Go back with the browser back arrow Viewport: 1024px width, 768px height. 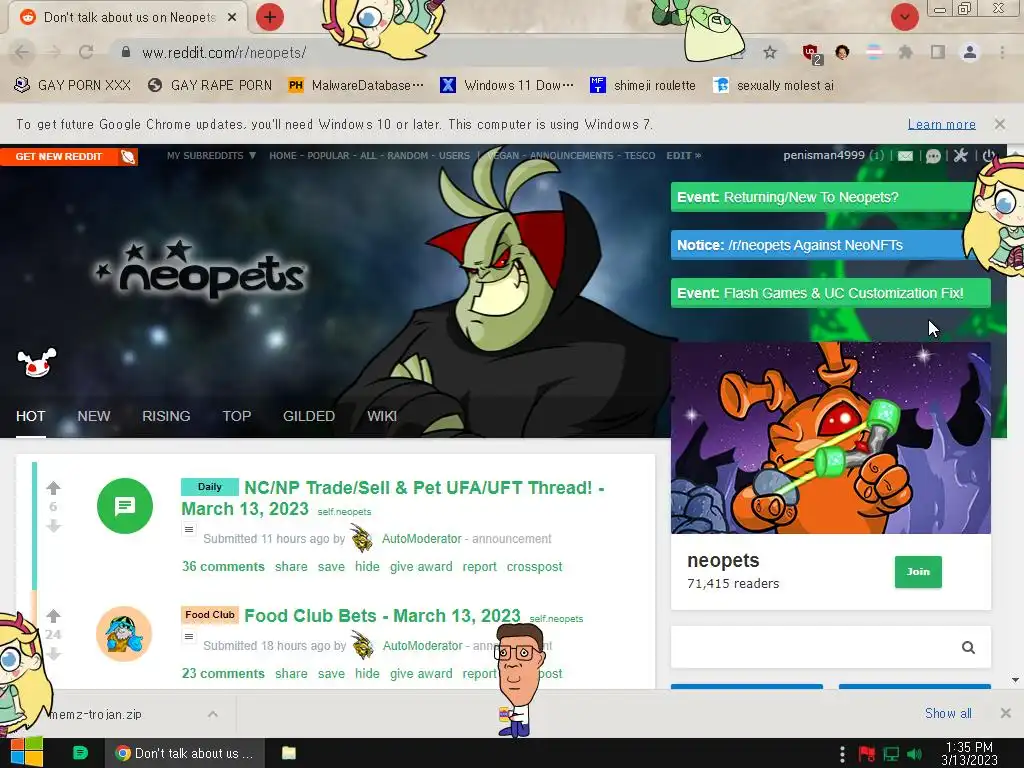point(22,52)
